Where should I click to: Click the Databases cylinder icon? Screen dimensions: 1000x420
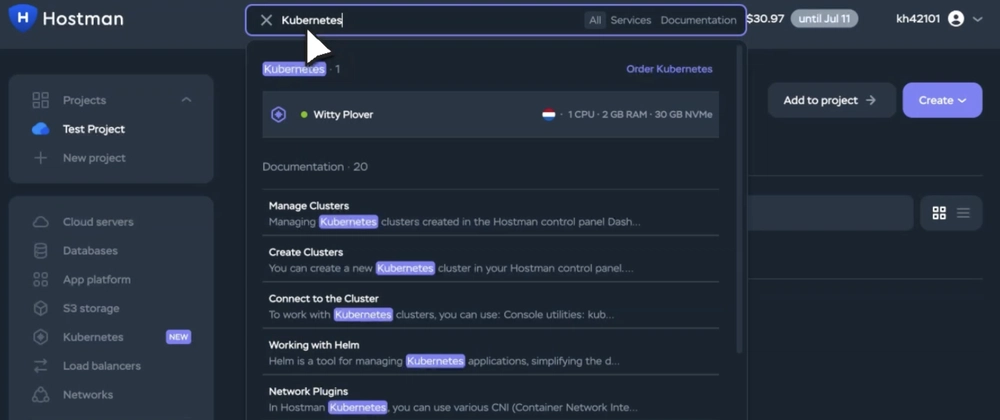(x=41, y=250)
